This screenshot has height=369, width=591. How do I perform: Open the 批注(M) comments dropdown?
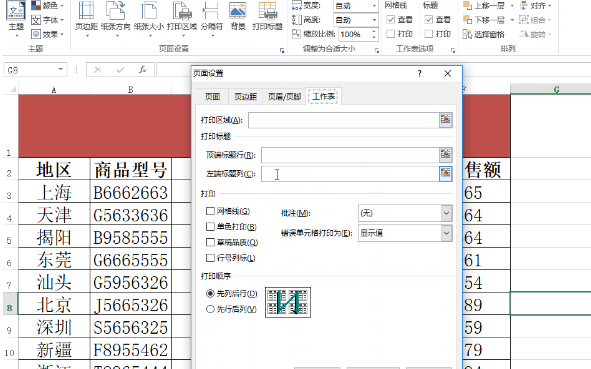(x=446, y=213)
